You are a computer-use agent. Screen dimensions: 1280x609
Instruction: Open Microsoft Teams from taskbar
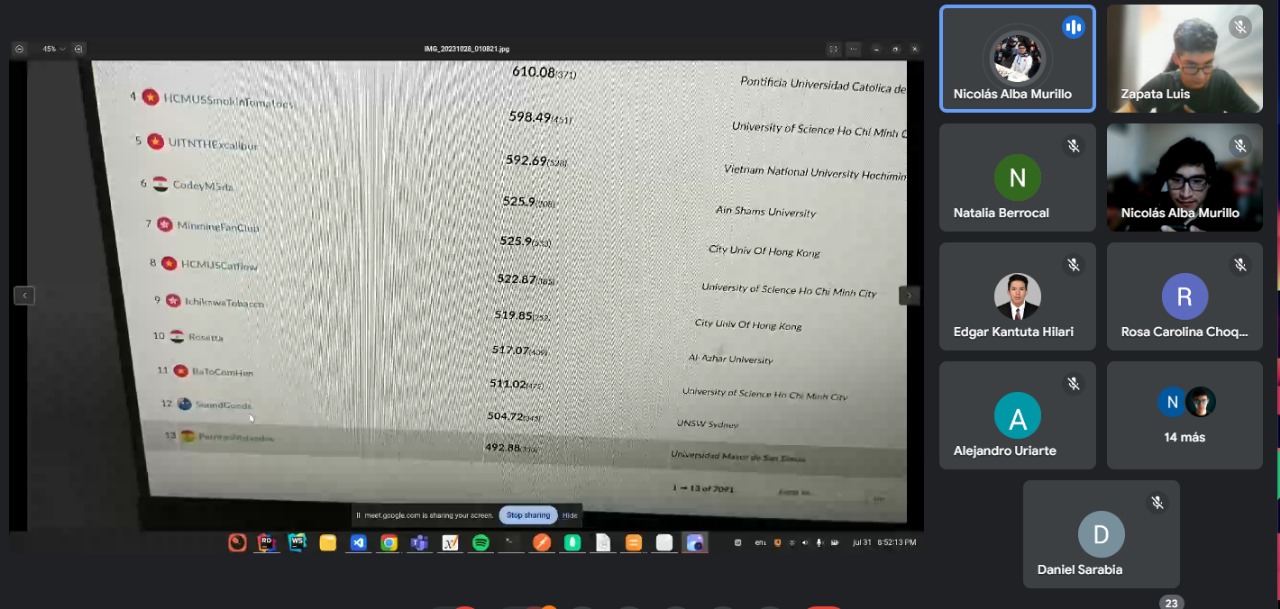coord(419,543)
